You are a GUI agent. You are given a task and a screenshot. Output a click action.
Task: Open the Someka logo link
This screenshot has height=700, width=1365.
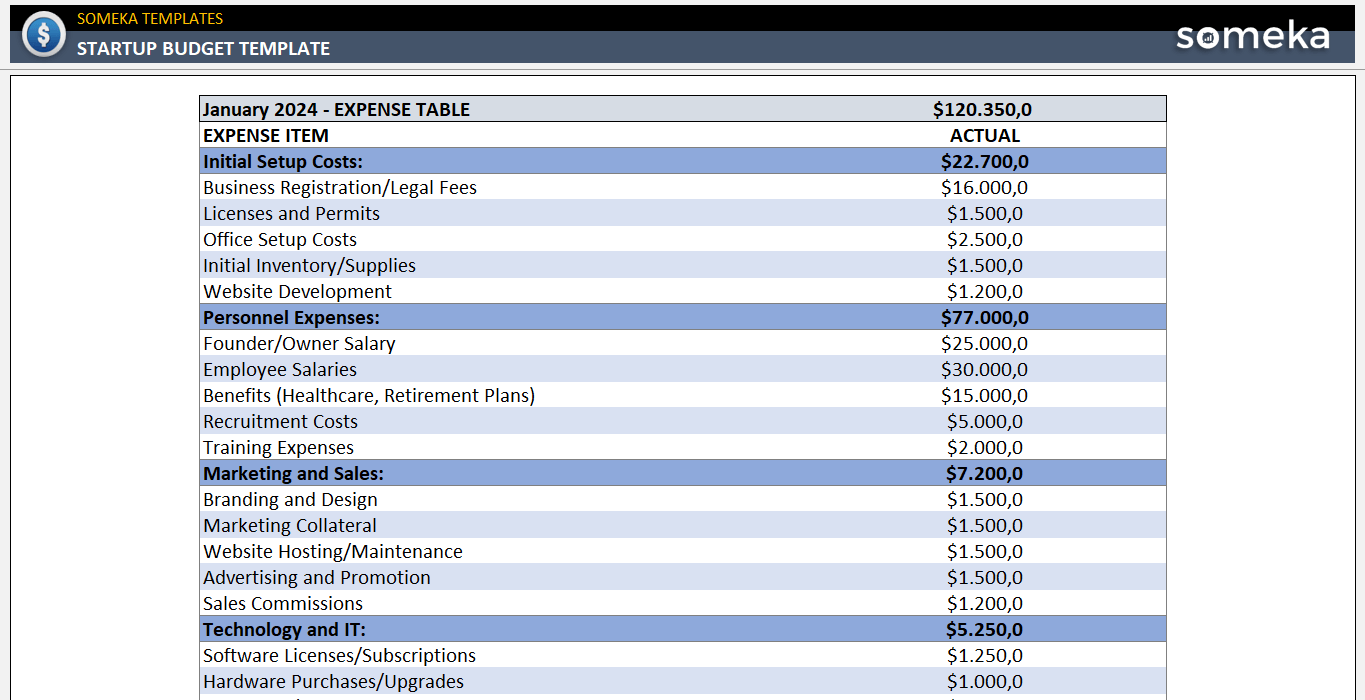pyautogui.click(x=1253, y=36)
